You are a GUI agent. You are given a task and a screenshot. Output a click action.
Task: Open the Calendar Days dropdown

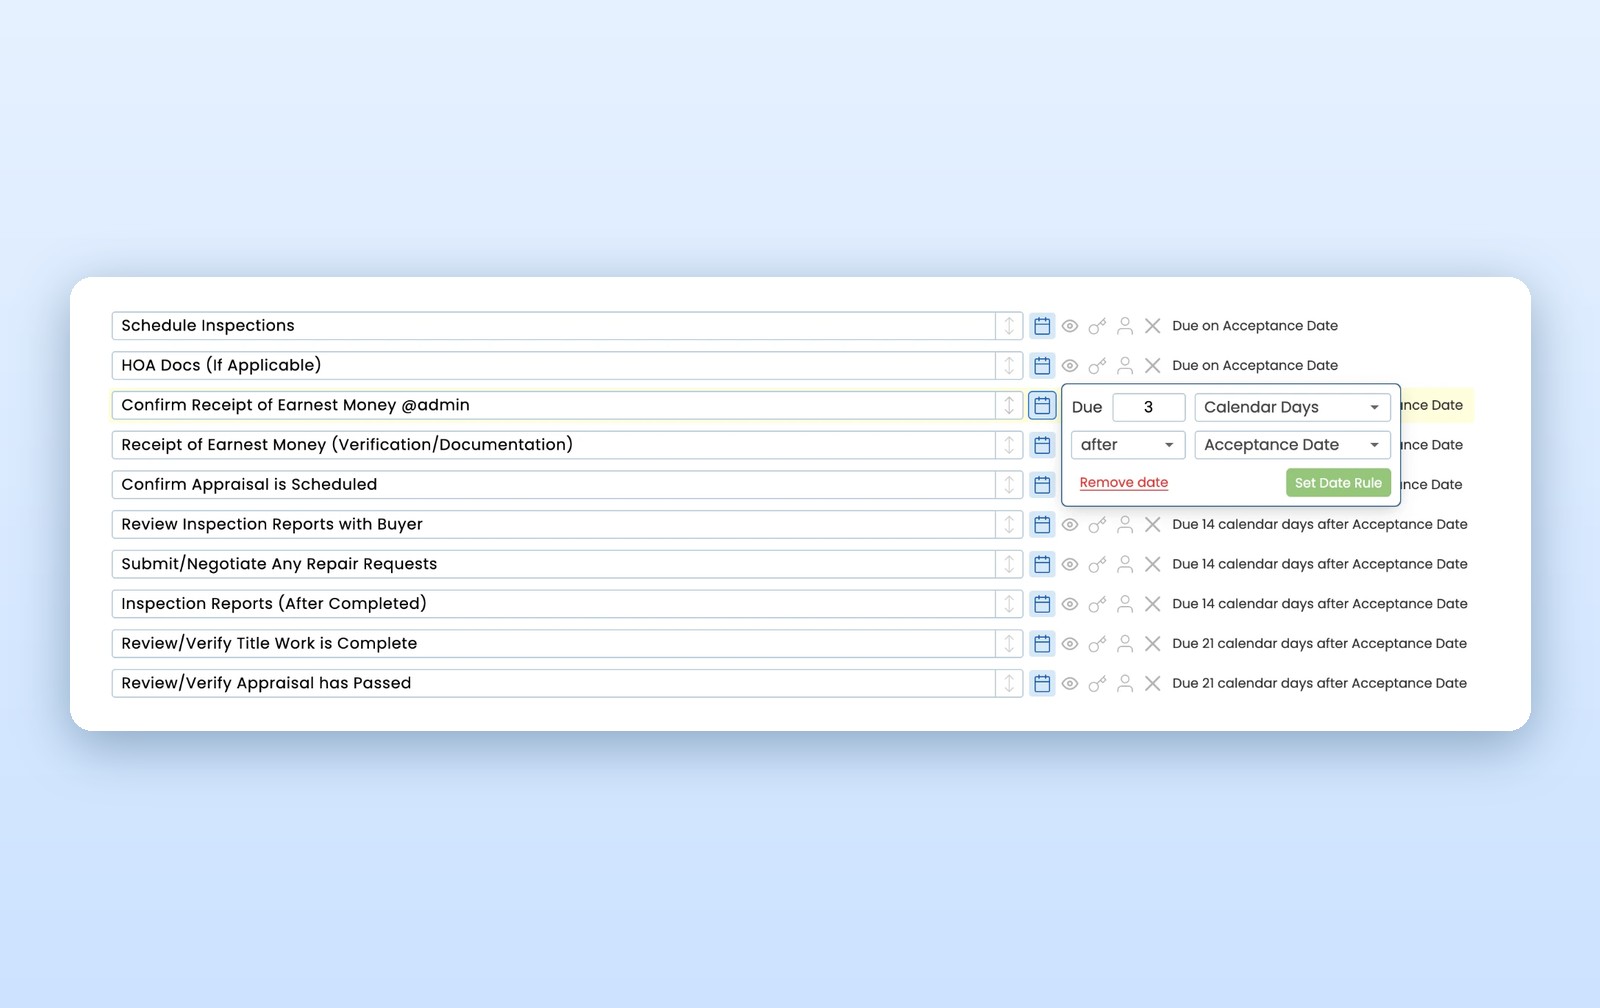(1292, 407)
